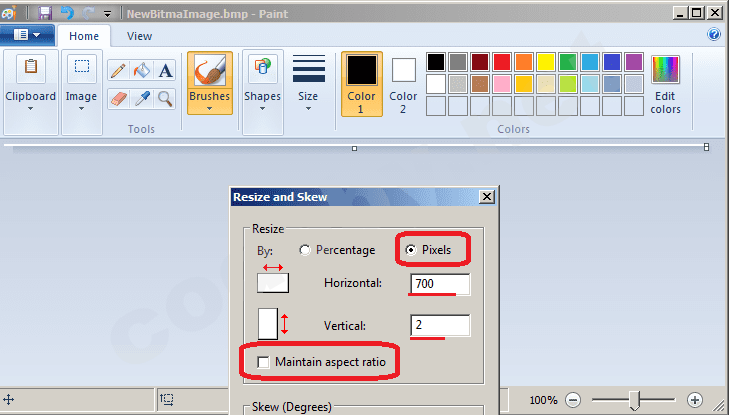Click the Brushes tool icon
The image size is (729, 415).
[x=210, y=70]
